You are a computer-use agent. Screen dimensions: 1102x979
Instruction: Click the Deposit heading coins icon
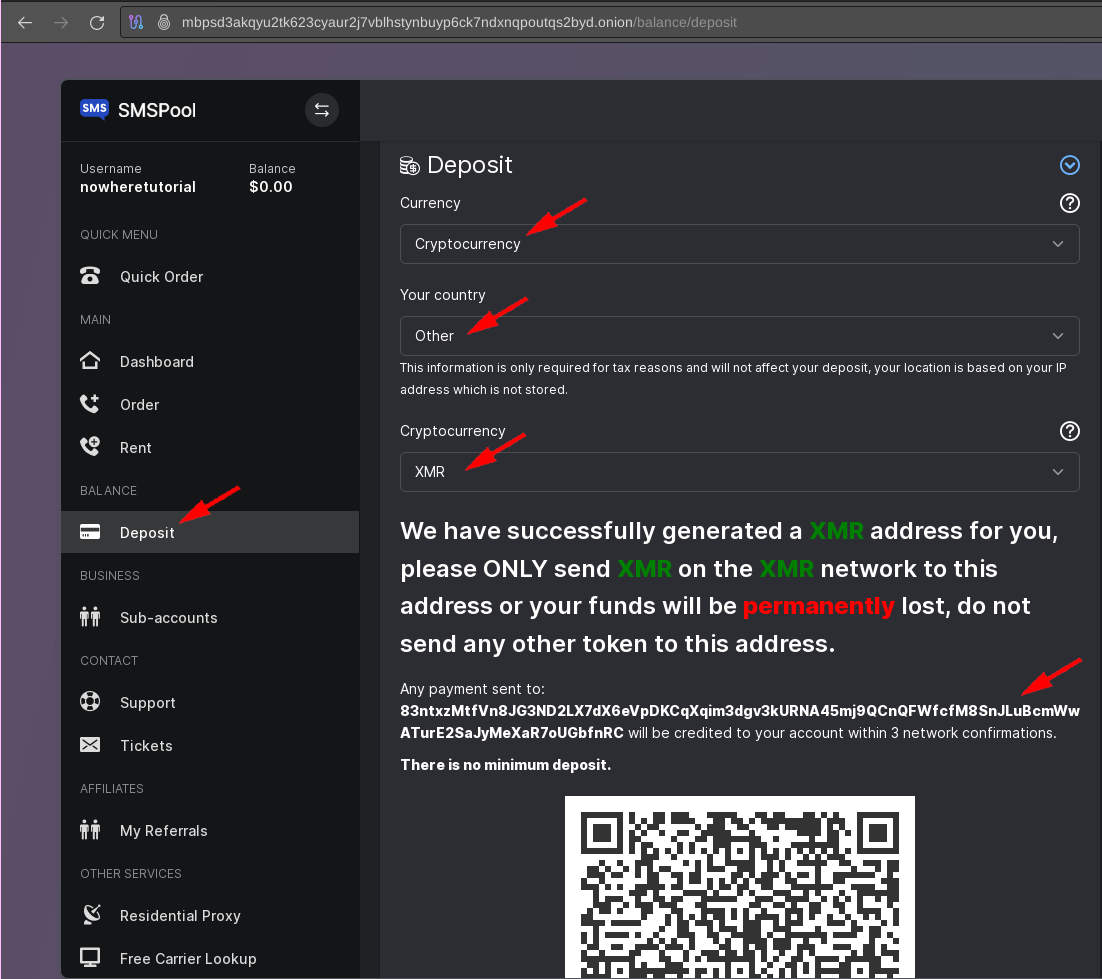pyautogui.click(x=410, y=166)
